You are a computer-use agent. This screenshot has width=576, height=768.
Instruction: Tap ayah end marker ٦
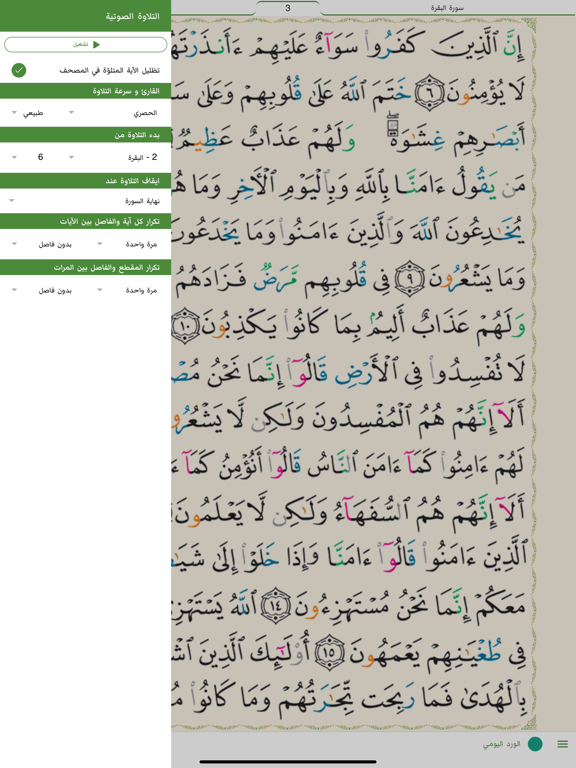(430, 93)
